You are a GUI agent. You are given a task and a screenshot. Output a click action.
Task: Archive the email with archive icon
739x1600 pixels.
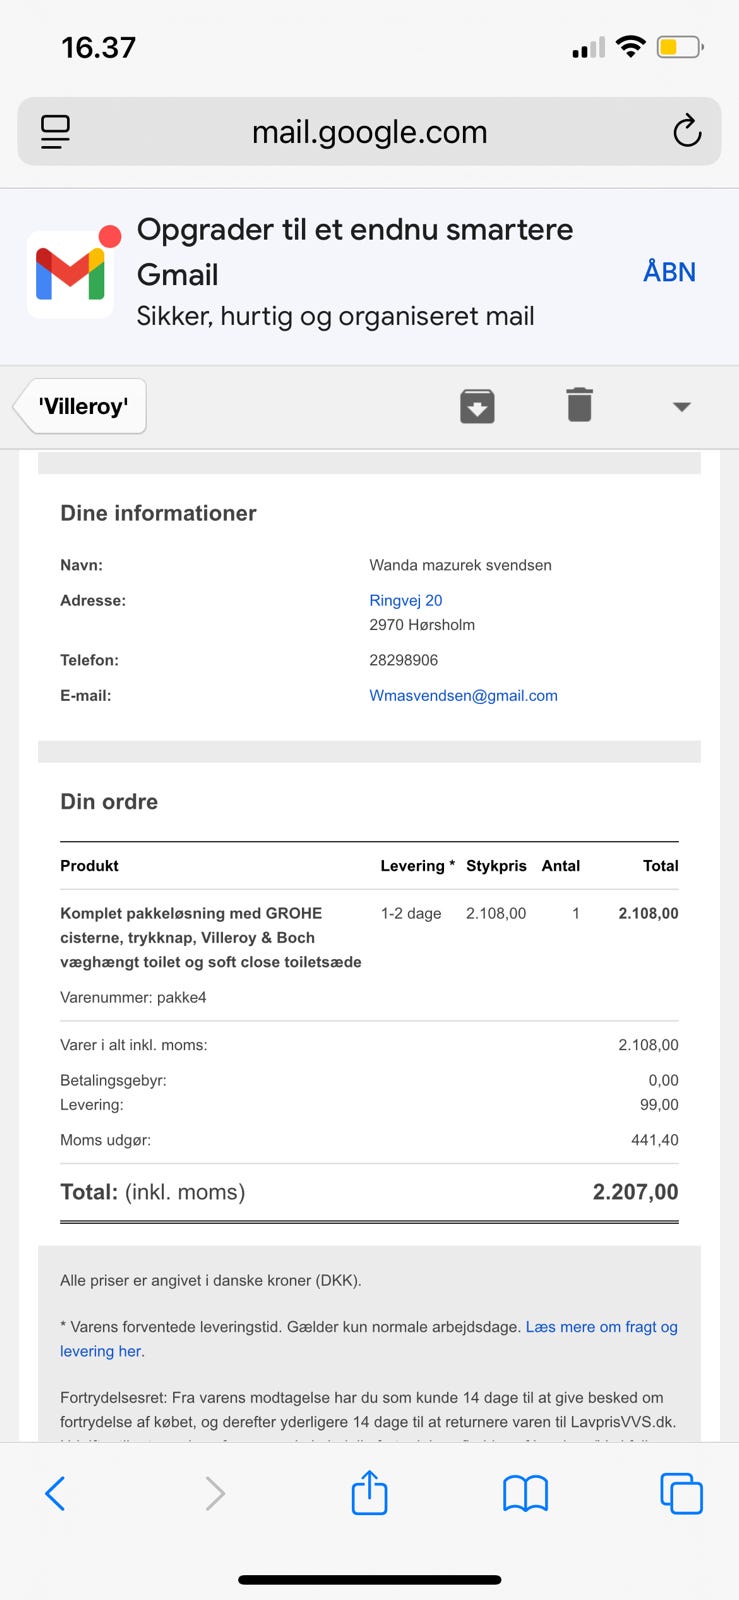click(477, 406)
